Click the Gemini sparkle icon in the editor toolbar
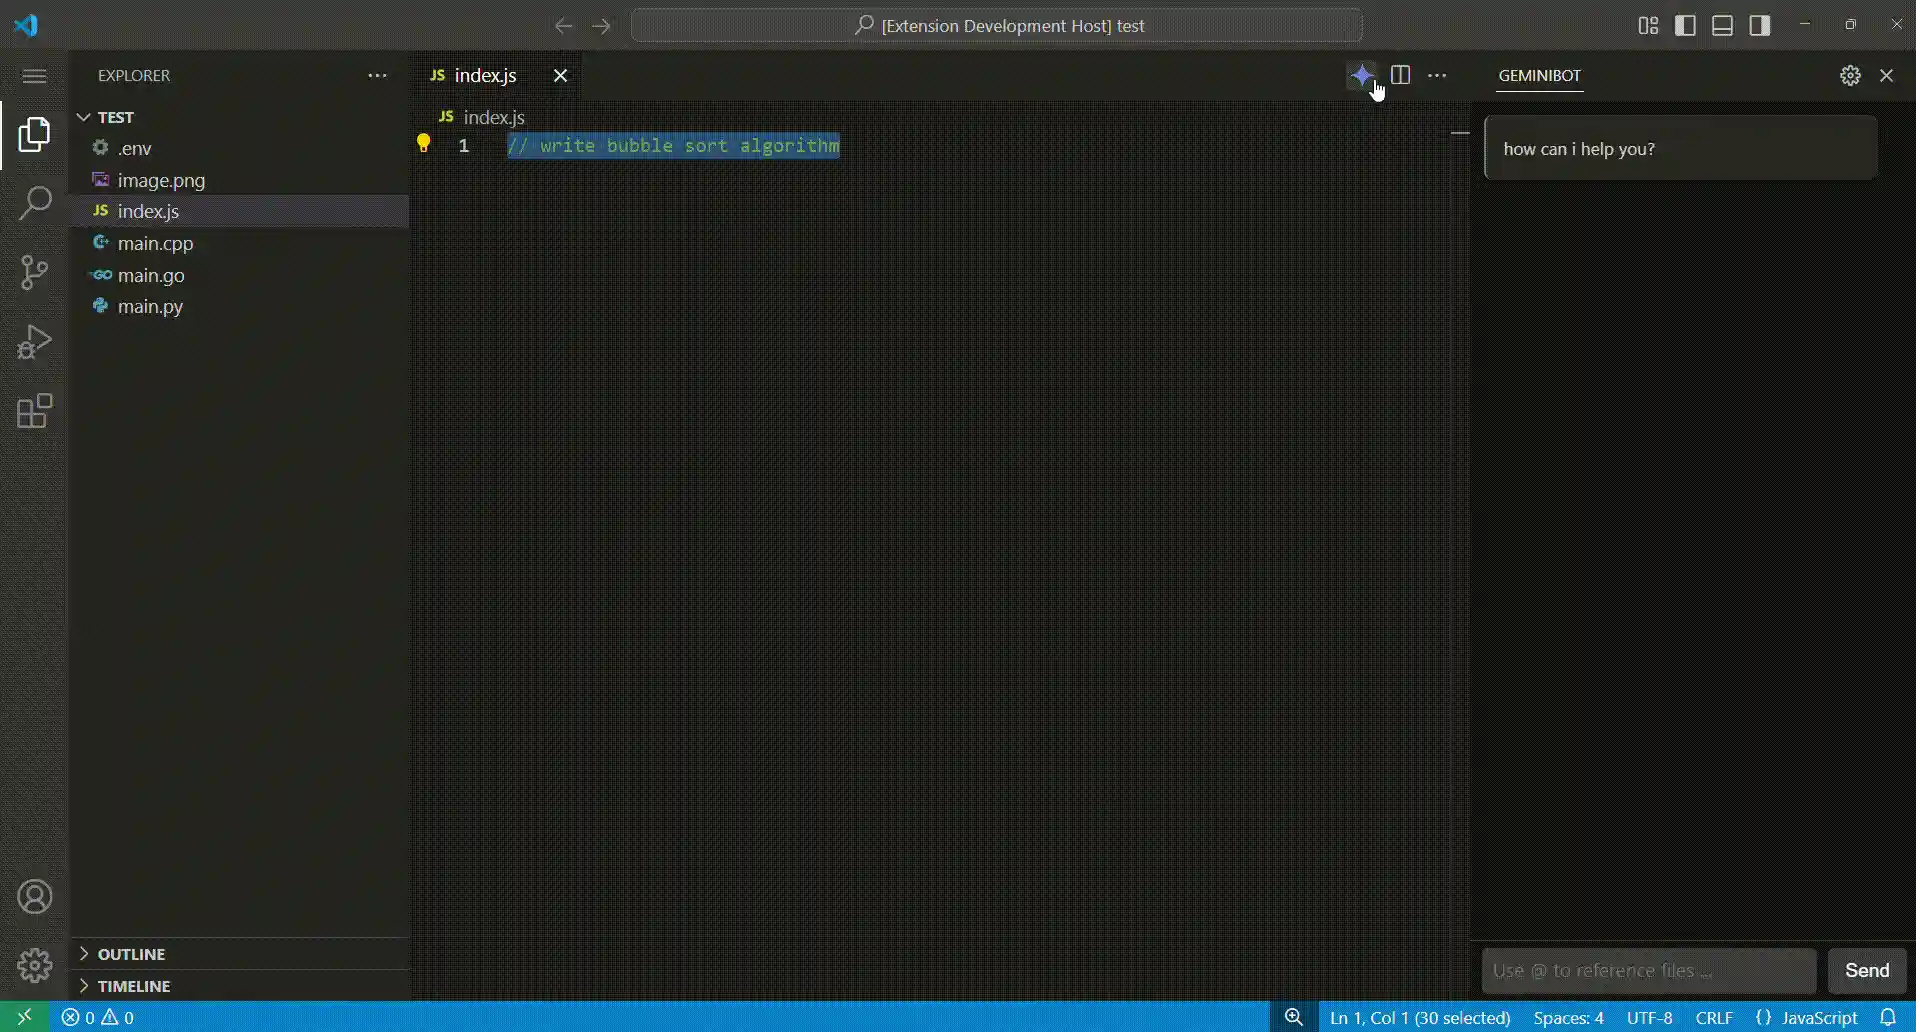Viewport: 1916px width, 1032px height. 1362,75
